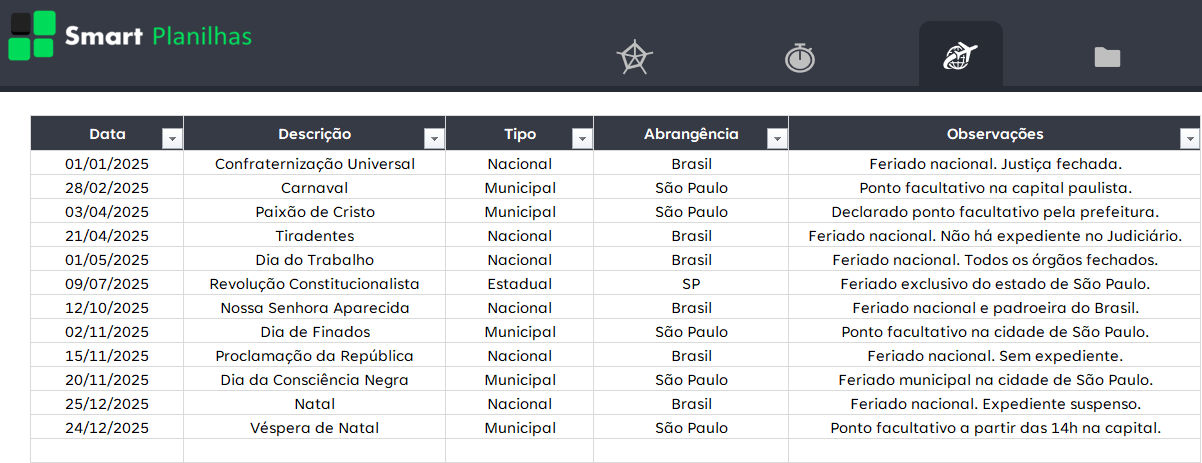
Task: Open the radar chart dashboard icon
Action: click(x=634, y=57)
